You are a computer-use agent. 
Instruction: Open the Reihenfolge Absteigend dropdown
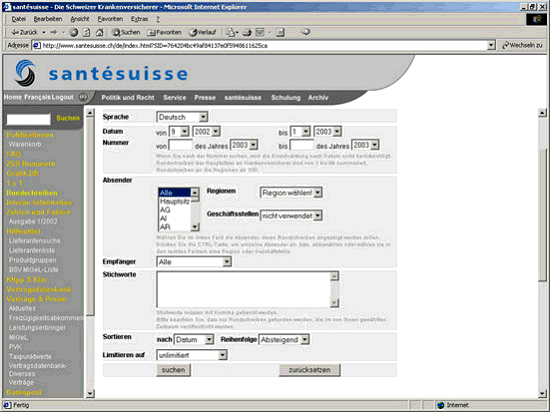tap(284, 340)
